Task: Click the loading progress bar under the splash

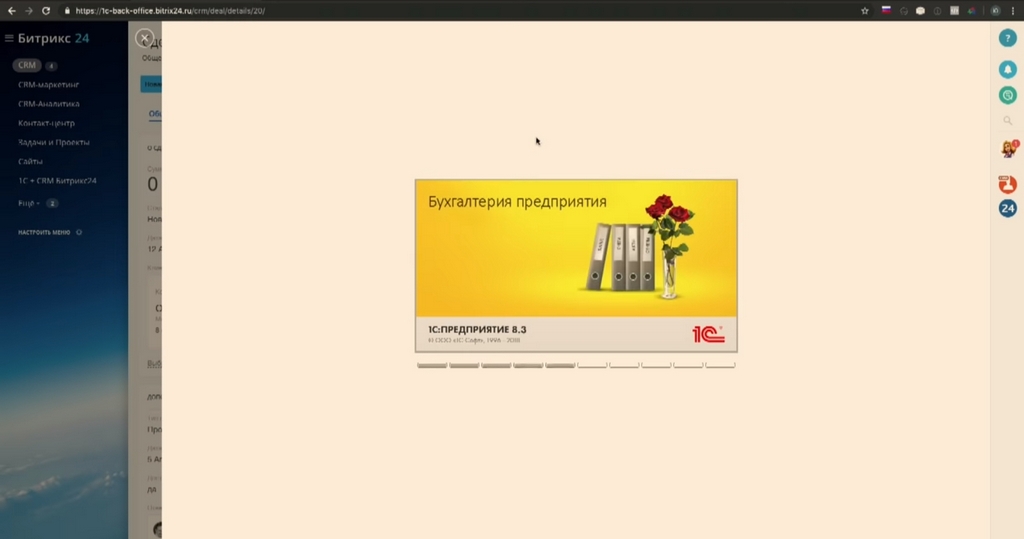Action: 576,365
